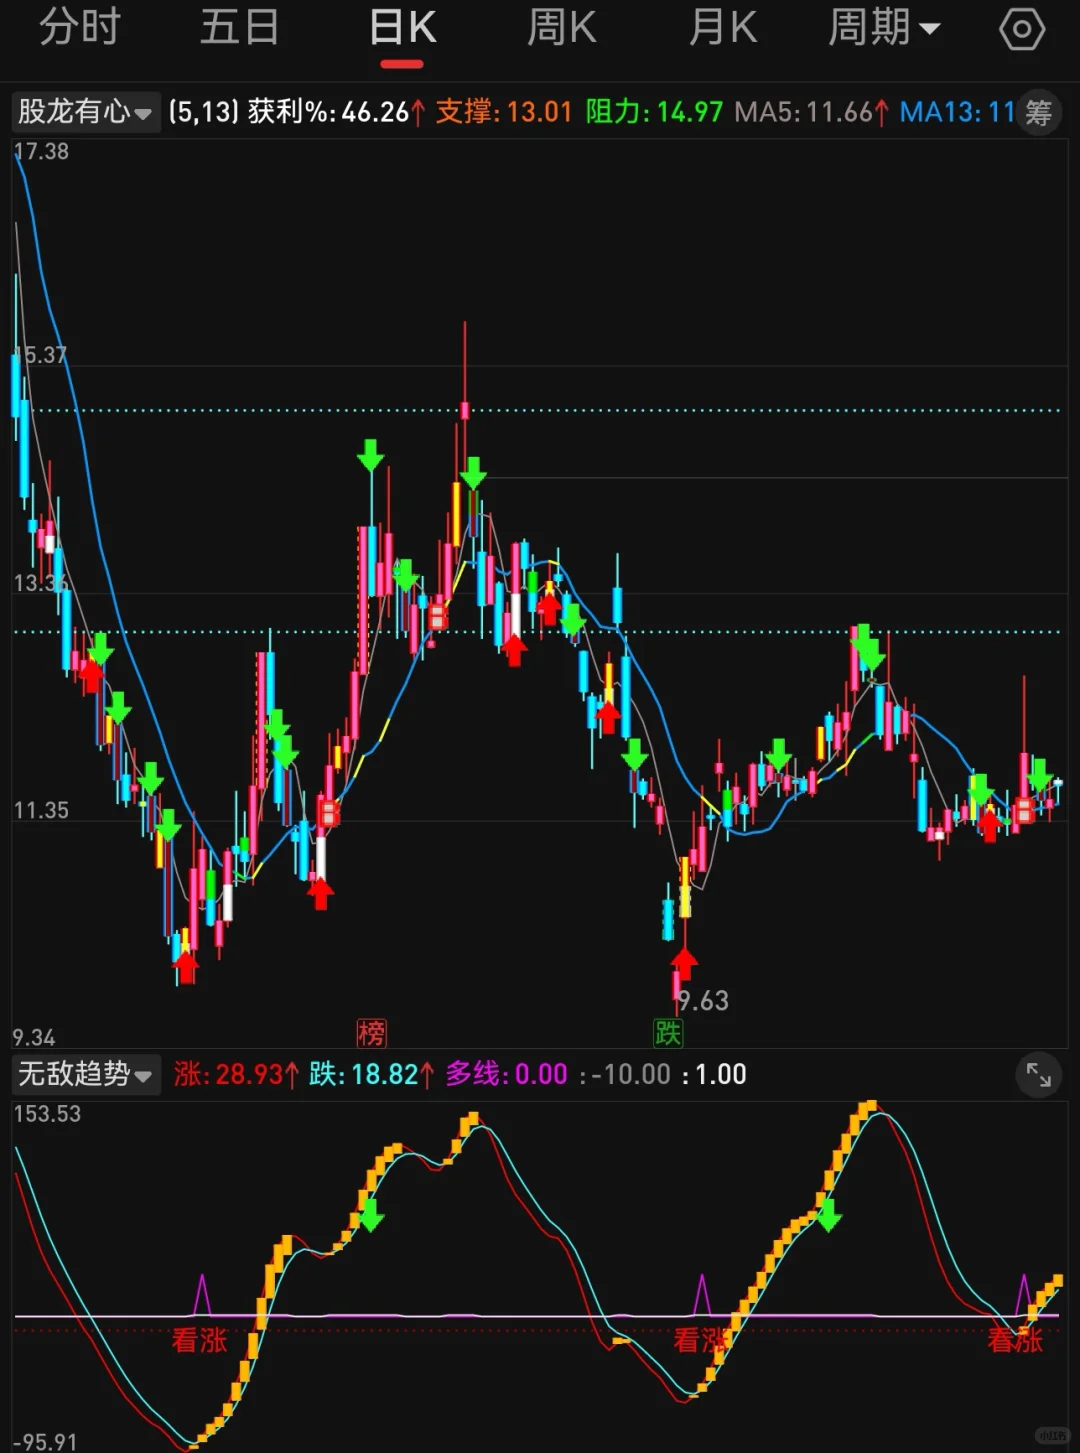Viewport: 1080px width, 1453px height.
Task: Open chart settings via the target icon
Action: point(1021,28)
